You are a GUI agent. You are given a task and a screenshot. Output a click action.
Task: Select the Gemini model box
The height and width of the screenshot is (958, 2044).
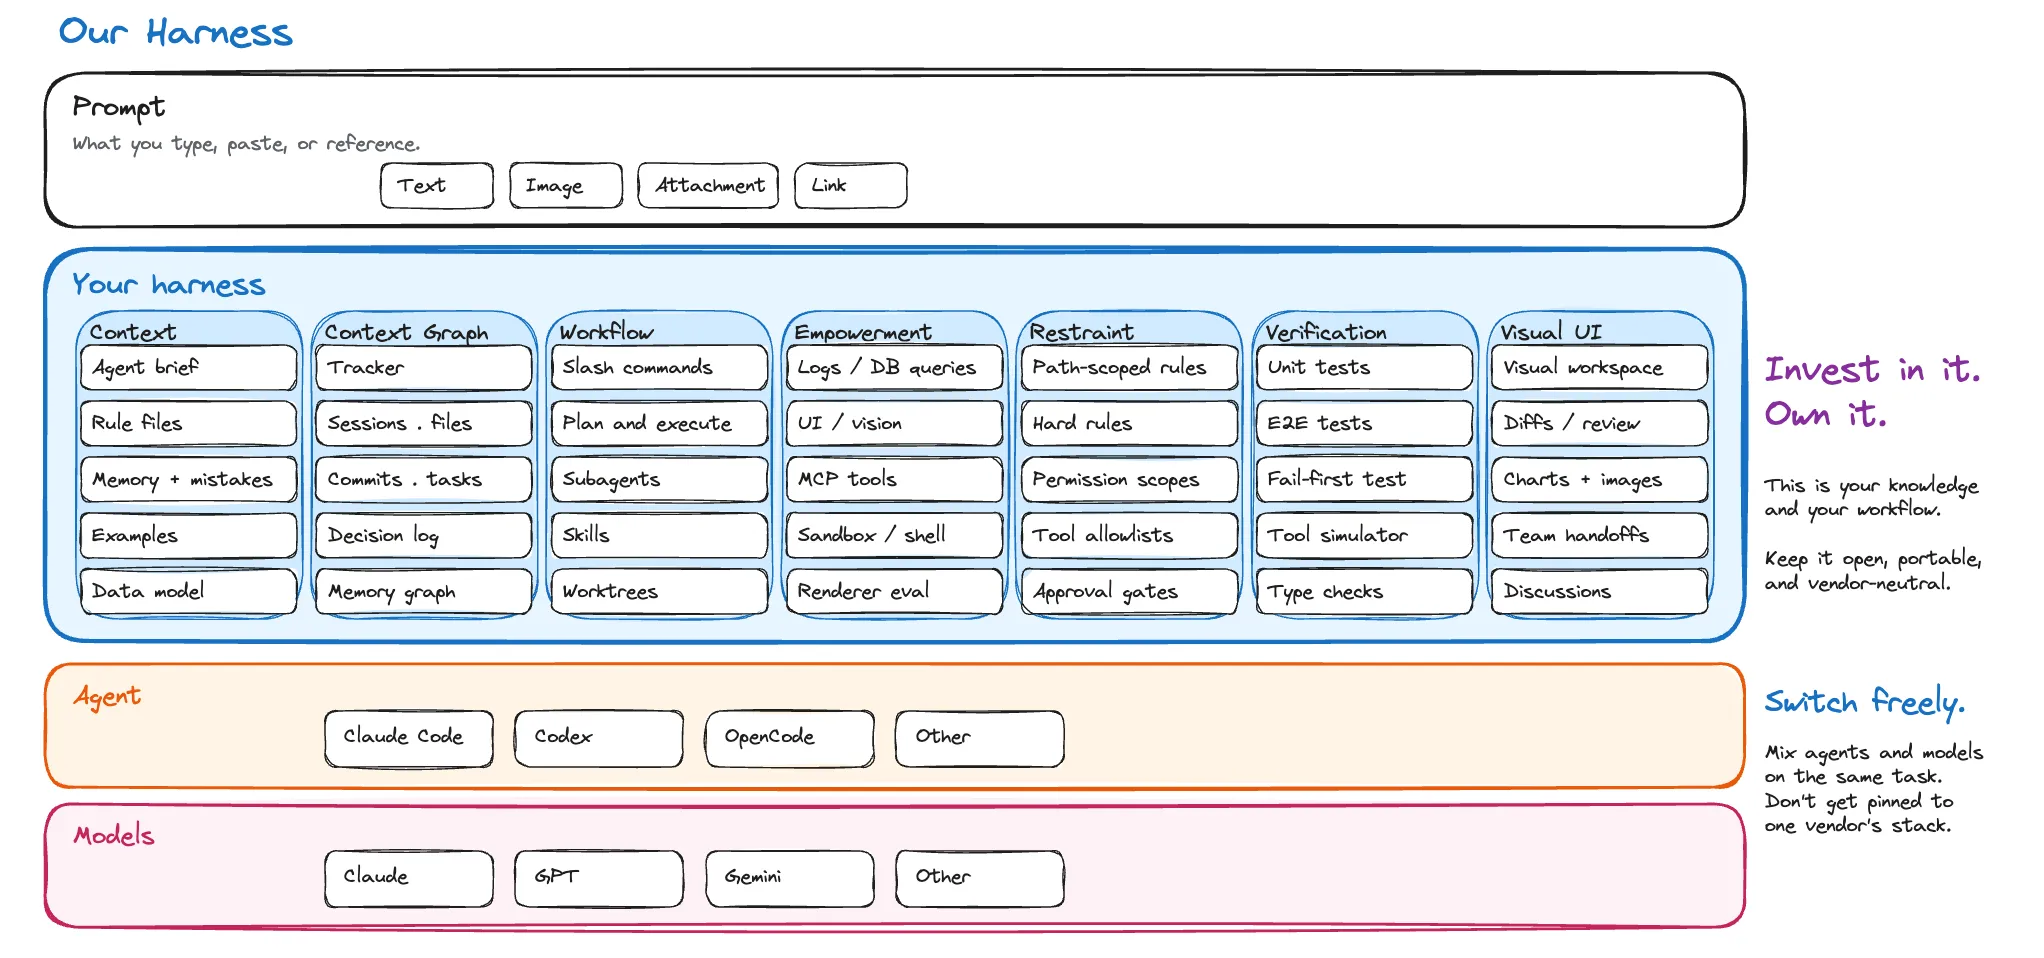(x=790, y=879)
